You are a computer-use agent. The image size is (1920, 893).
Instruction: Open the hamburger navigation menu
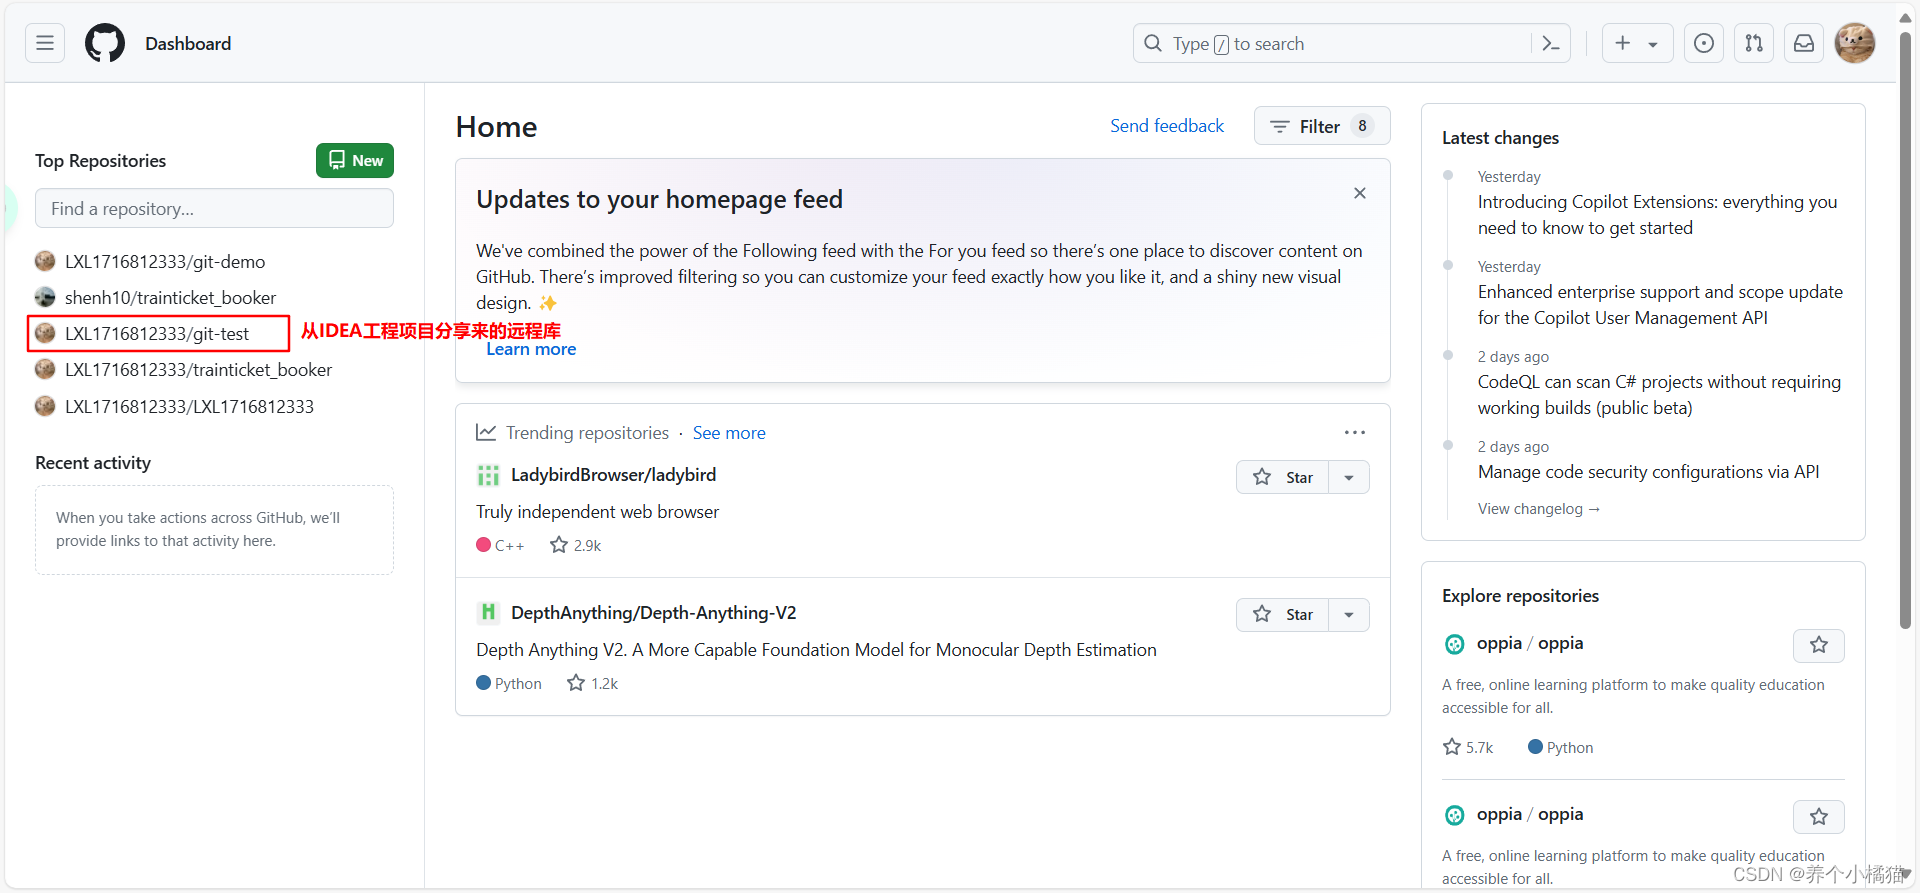(x=45, y=43)
